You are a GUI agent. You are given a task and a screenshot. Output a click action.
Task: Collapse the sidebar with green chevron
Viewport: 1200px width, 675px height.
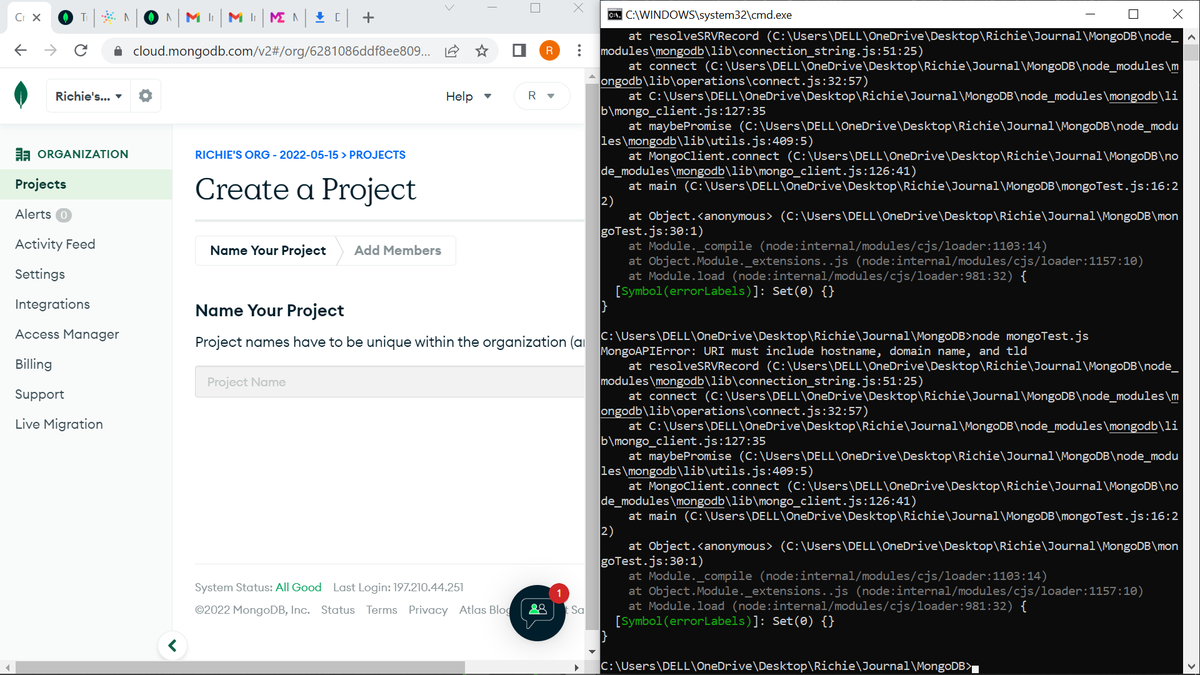pyautogui.click(x=172, y=646)
